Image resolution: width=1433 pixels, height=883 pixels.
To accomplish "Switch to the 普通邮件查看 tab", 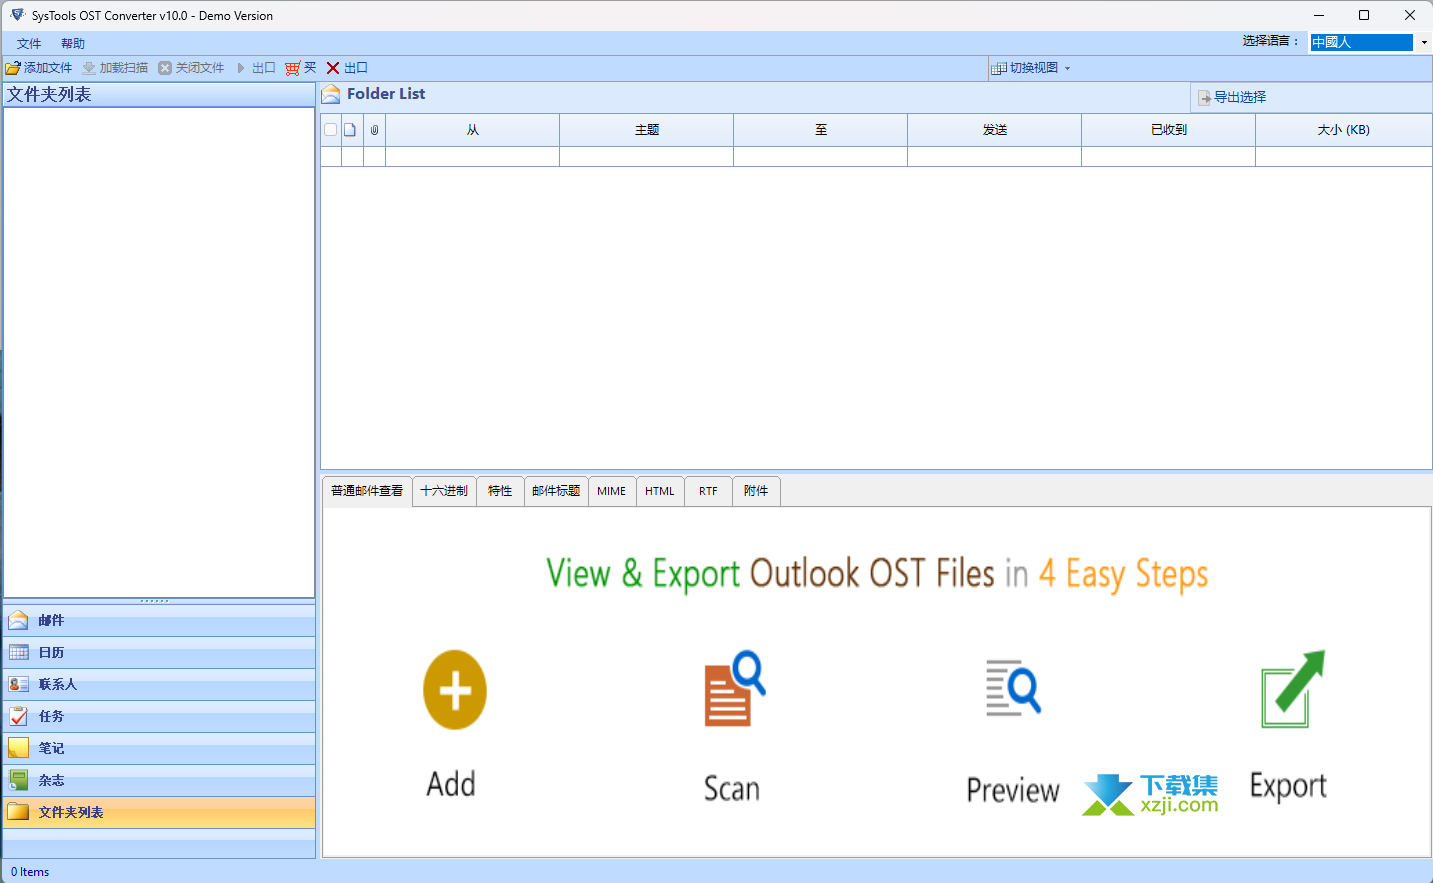I will point(367,491).
